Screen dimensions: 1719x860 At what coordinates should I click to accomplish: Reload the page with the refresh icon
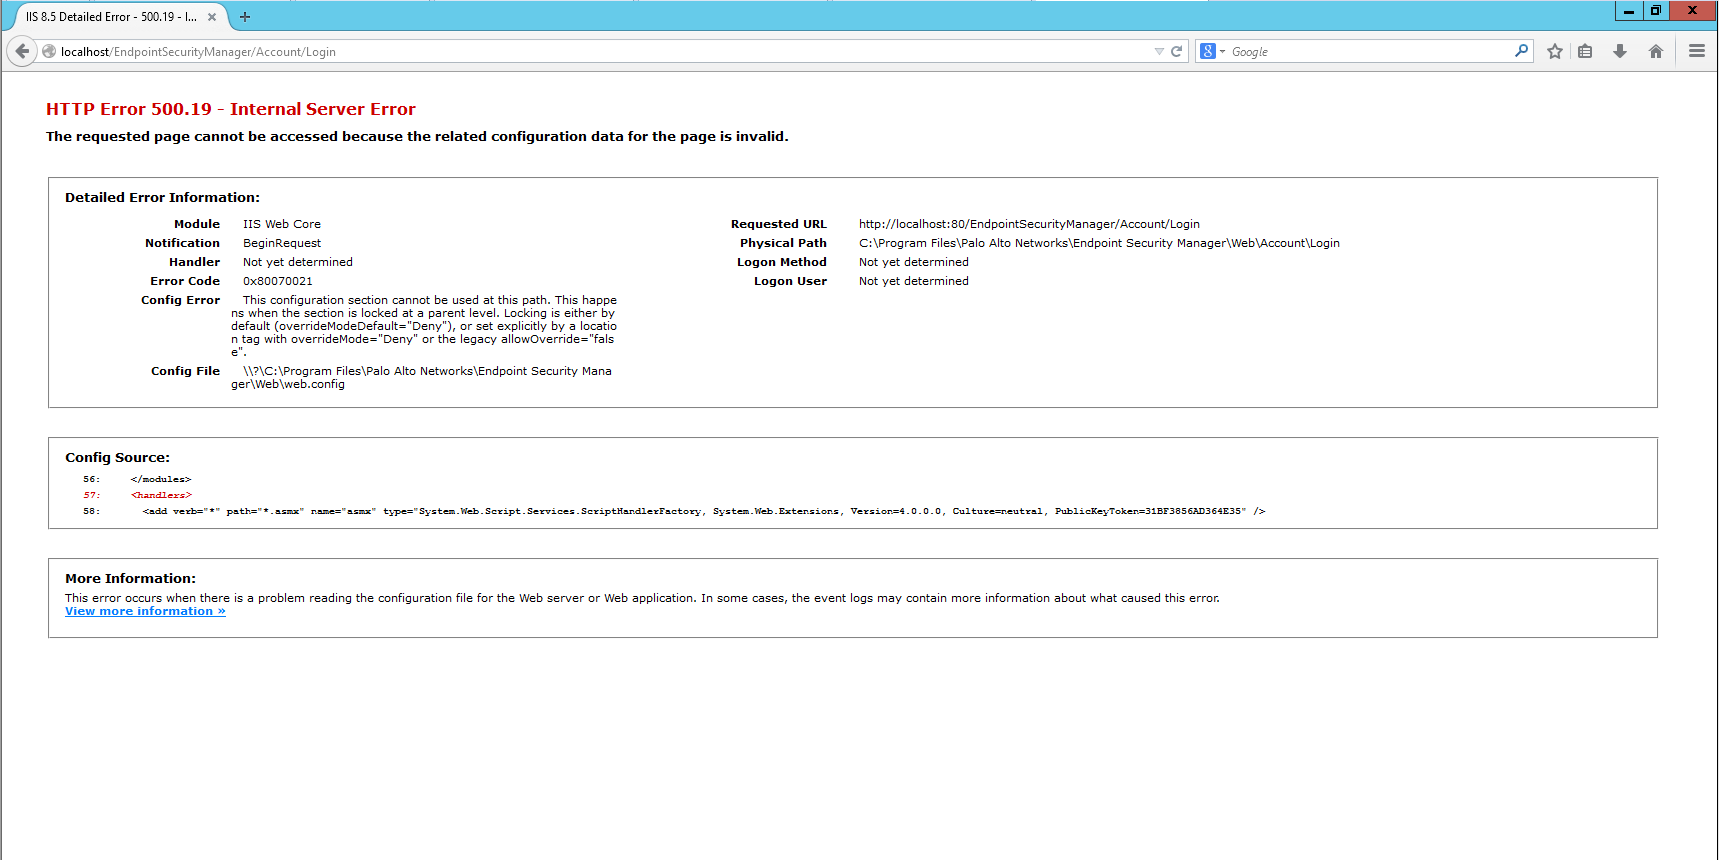click(1177, 51)
